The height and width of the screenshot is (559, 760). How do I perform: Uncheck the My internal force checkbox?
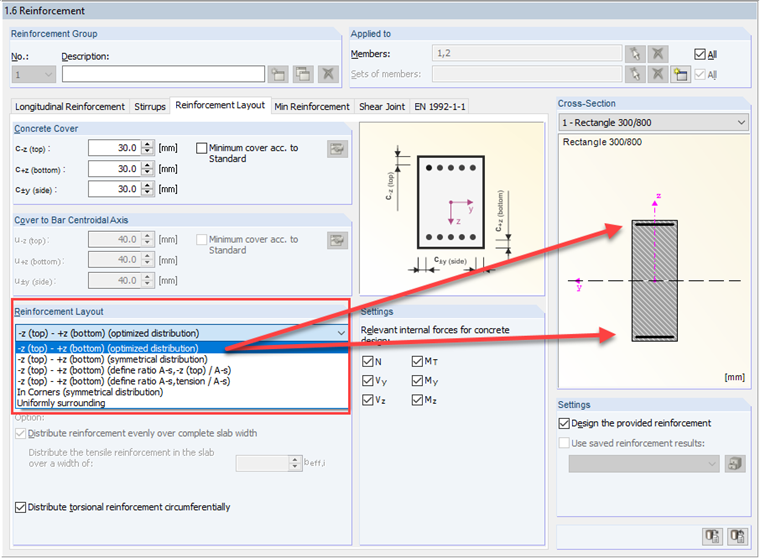click(417, 381)
